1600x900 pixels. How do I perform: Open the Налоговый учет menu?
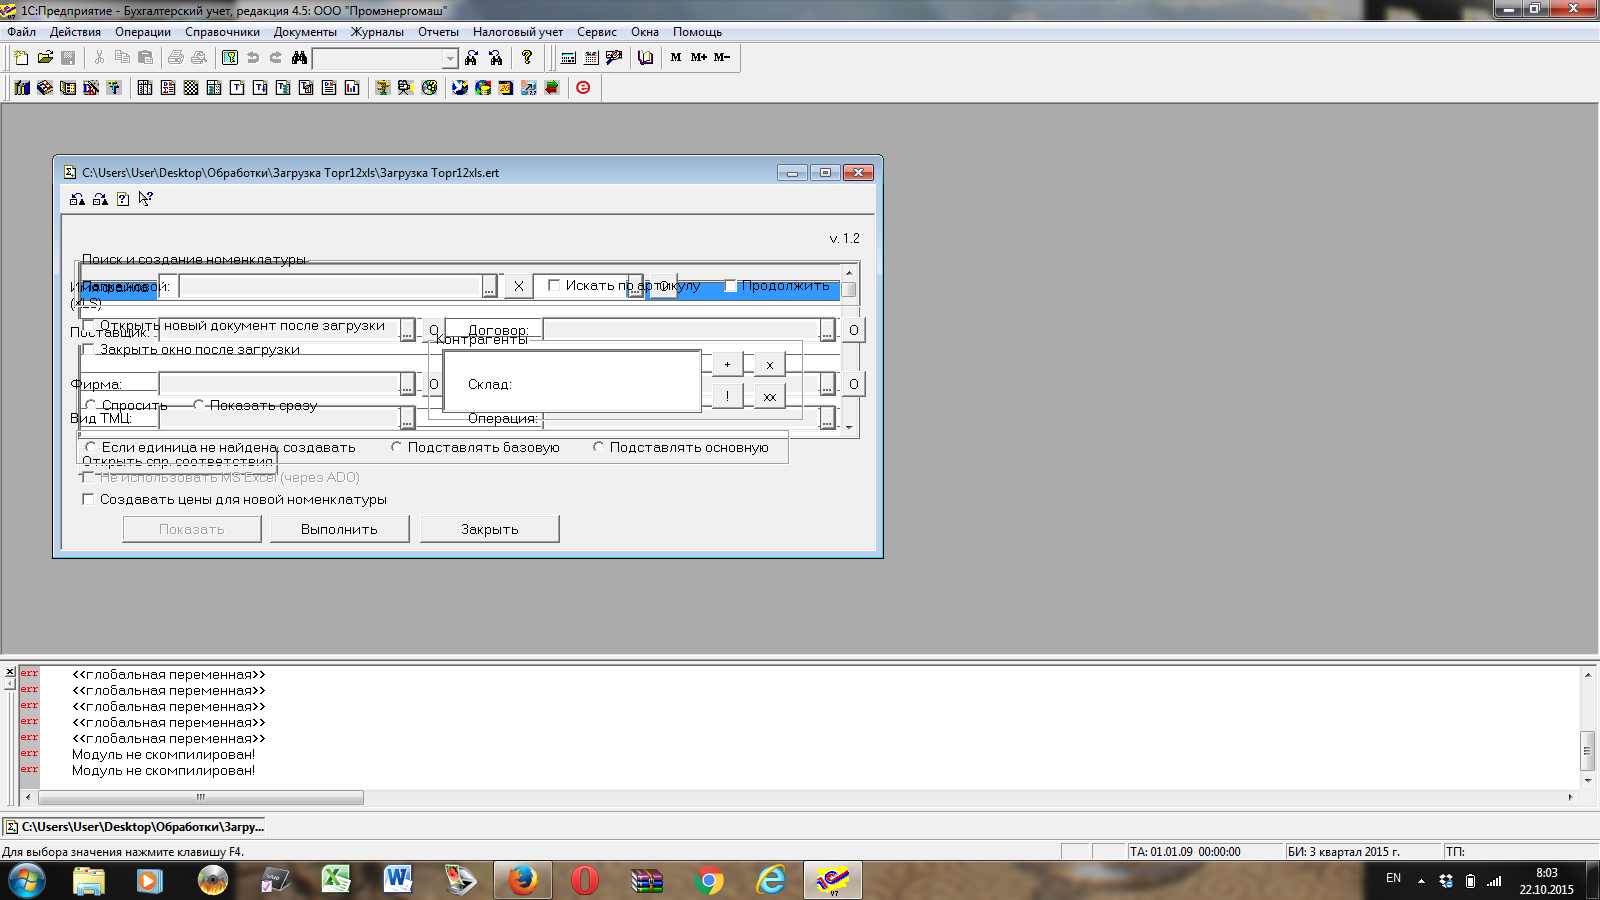click(518, 32)
